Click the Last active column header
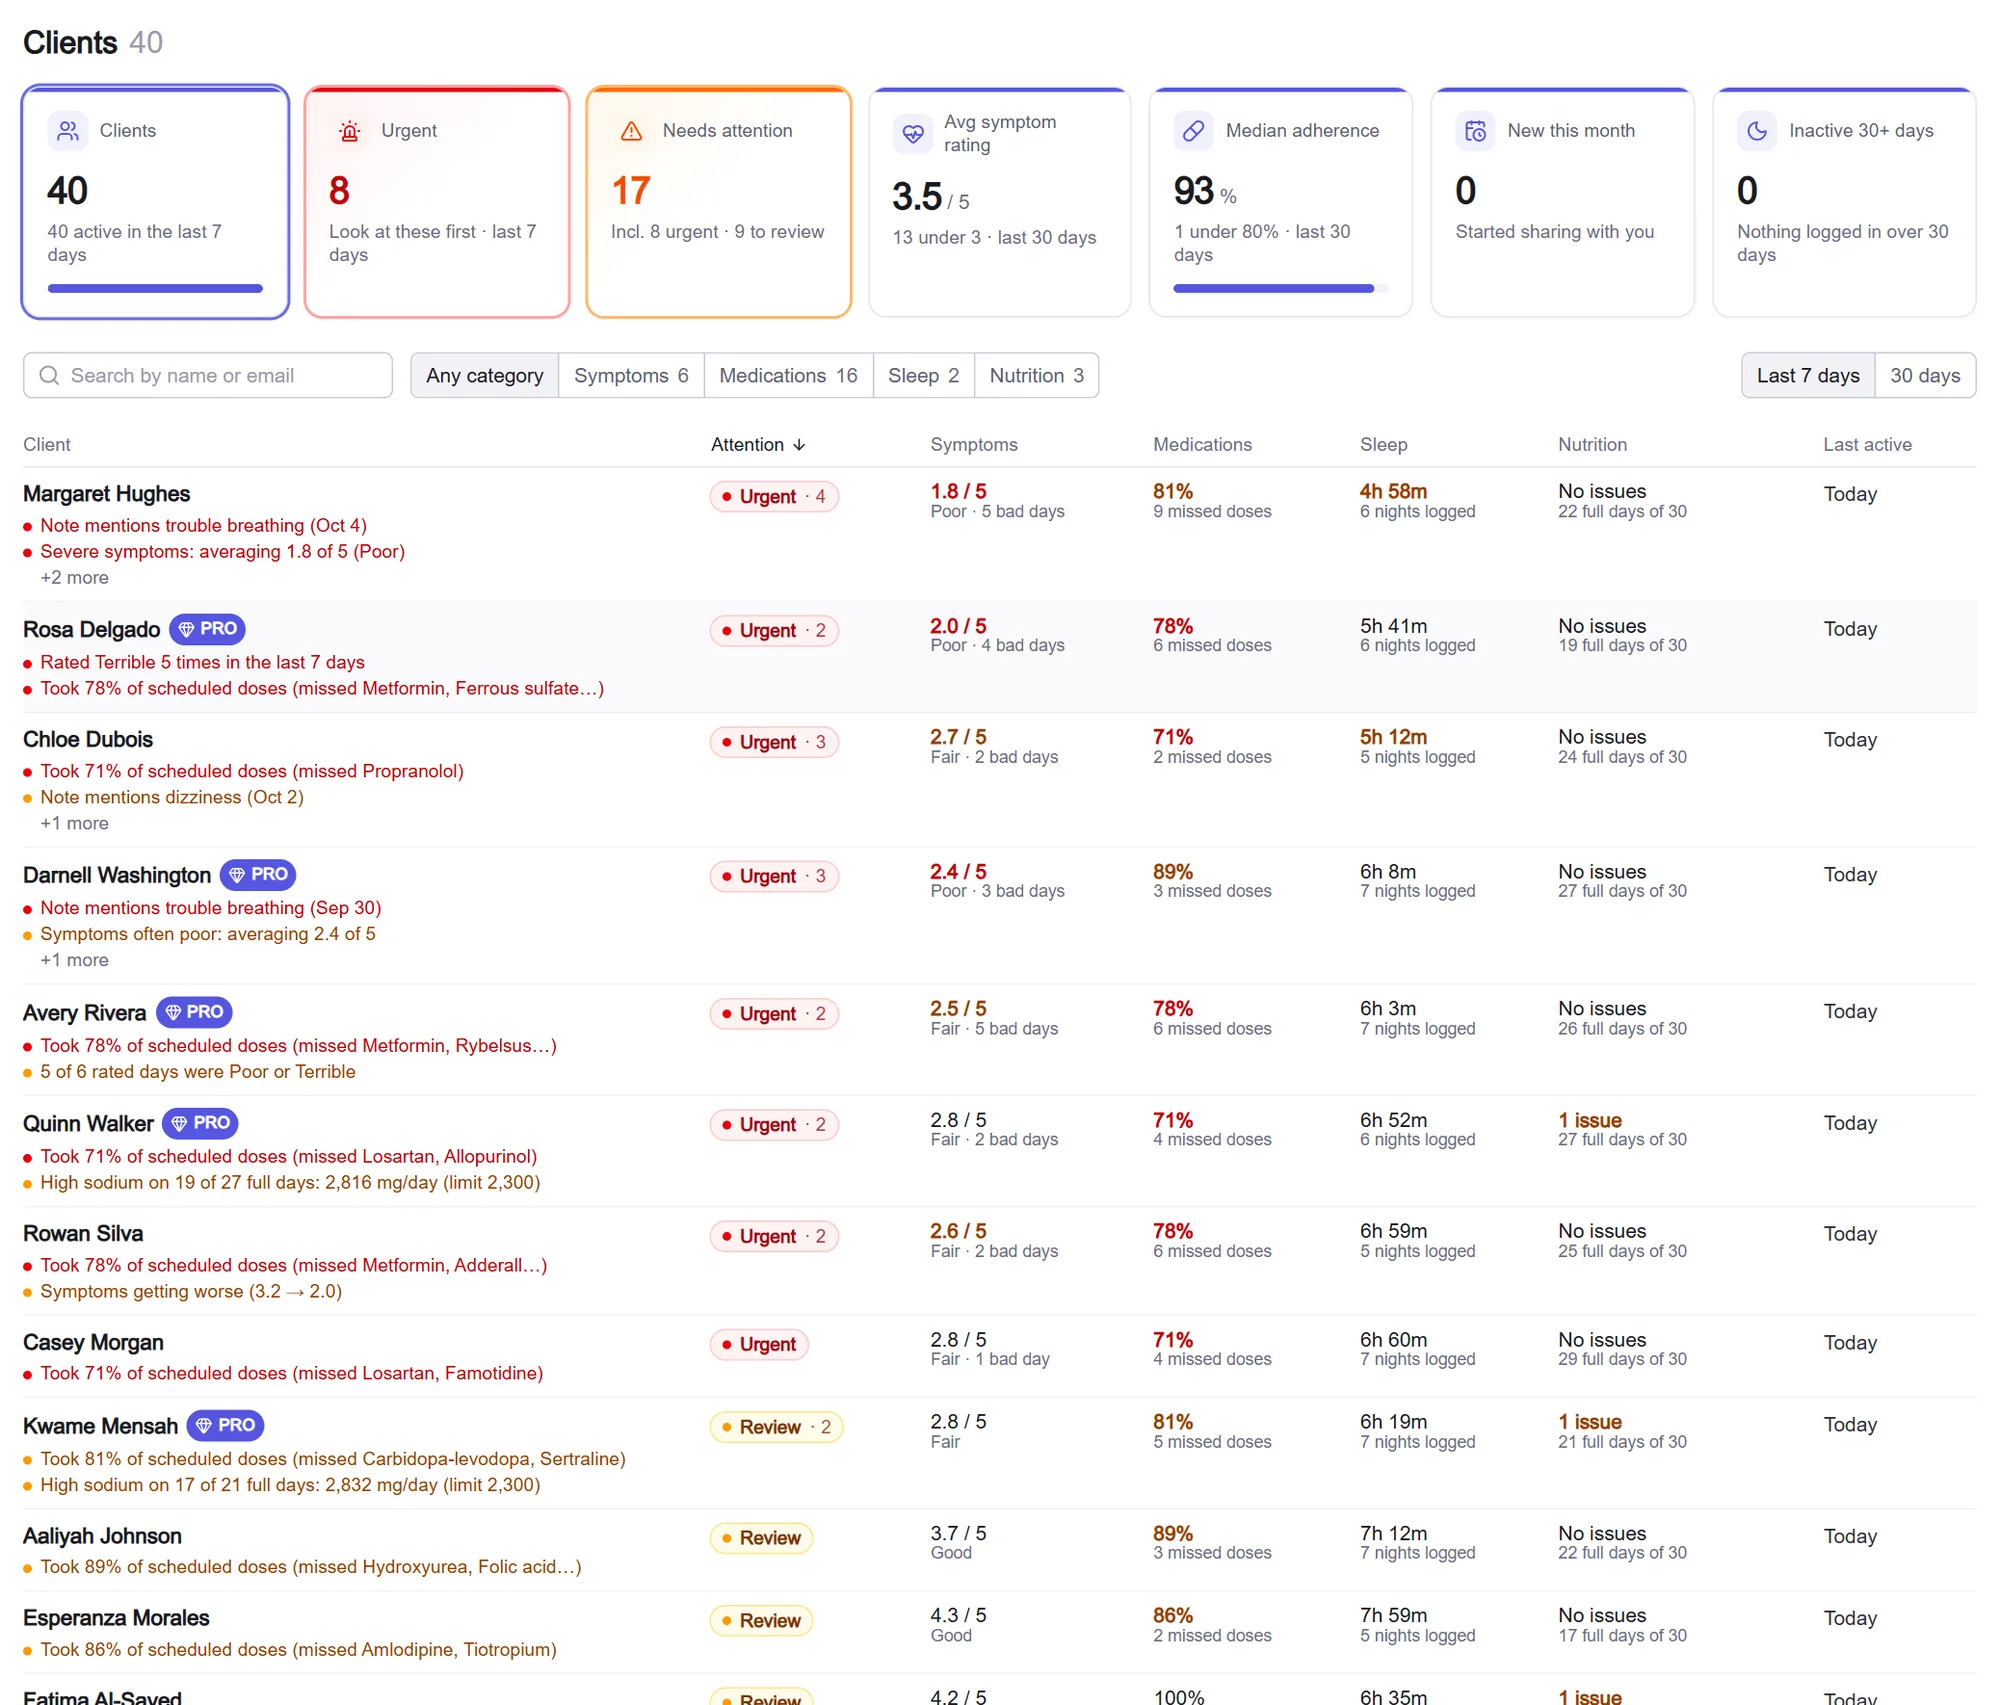Image resolution: width=2000 pixels, height=1705 pixels. pos(1867,445)
